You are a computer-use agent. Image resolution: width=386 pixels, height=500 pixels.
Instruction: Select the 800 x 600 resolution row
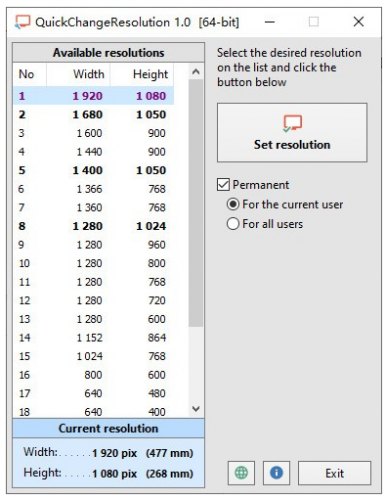(x=93, y=375)
